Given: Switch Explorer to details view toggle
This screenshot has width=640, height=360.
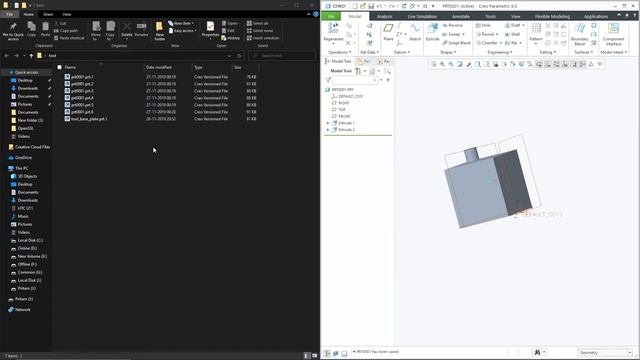Looking at the screenshot, I should click(x=307, y=356).
